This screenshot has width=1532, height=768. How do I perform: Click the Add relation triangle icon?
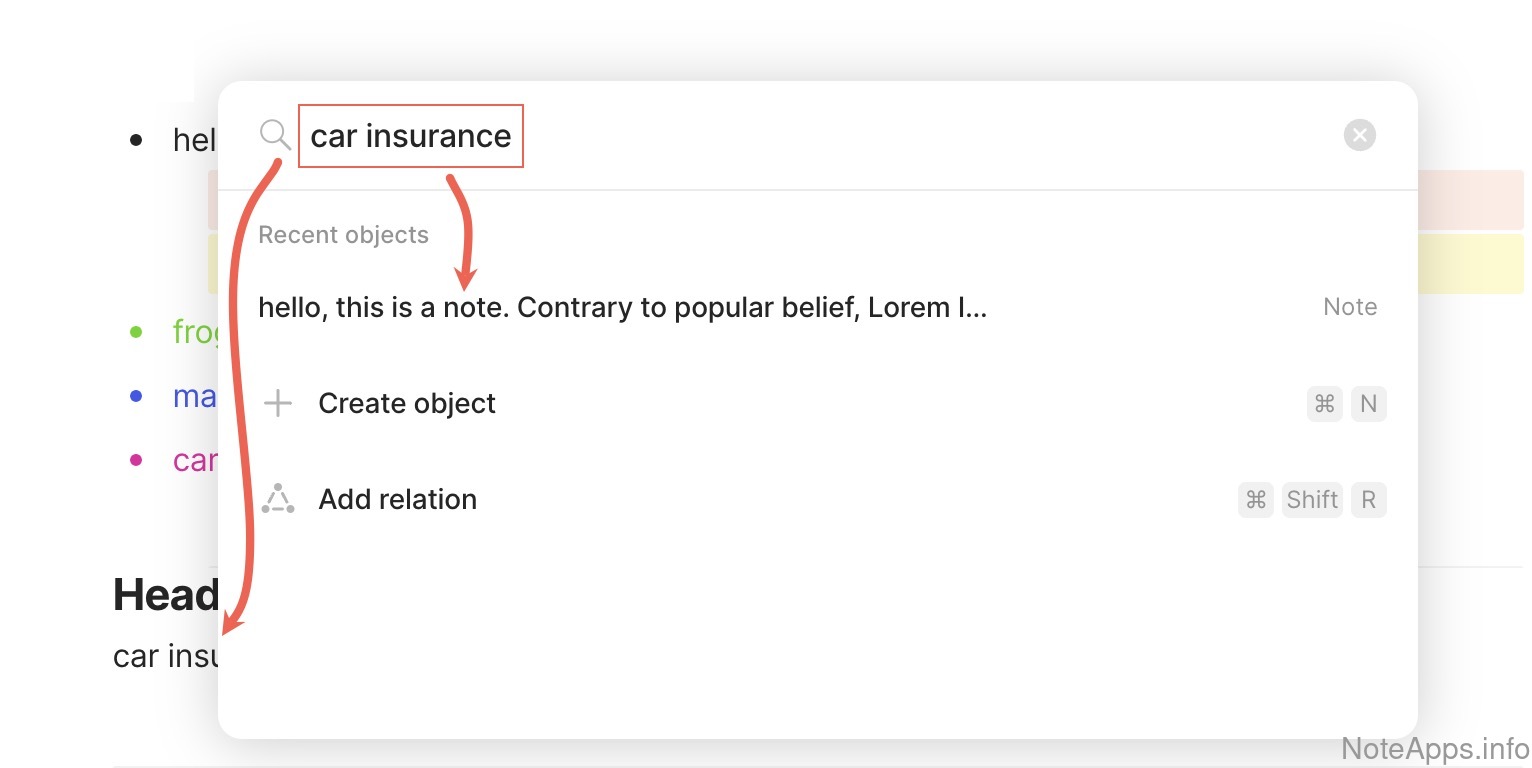point(278,499)
